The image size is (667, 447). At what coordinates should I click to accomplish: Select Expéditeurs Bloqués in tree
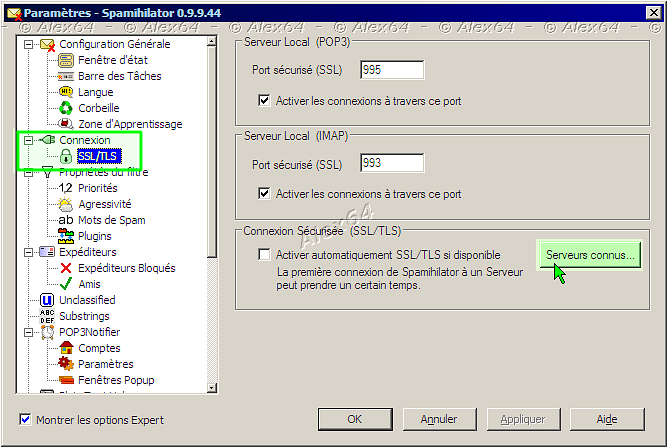(x=126, y=268)
